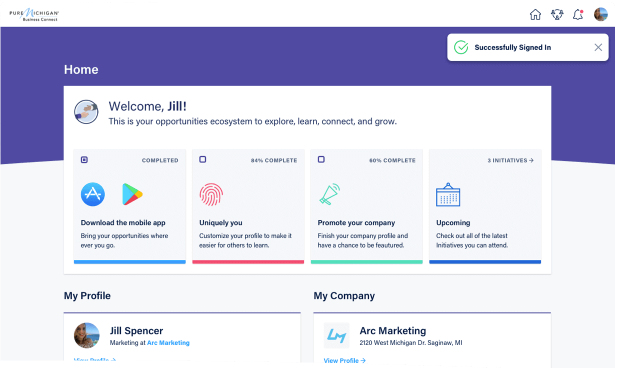
Task: Dismiss the Successfully Signed In notification
Action: point(598,47)
